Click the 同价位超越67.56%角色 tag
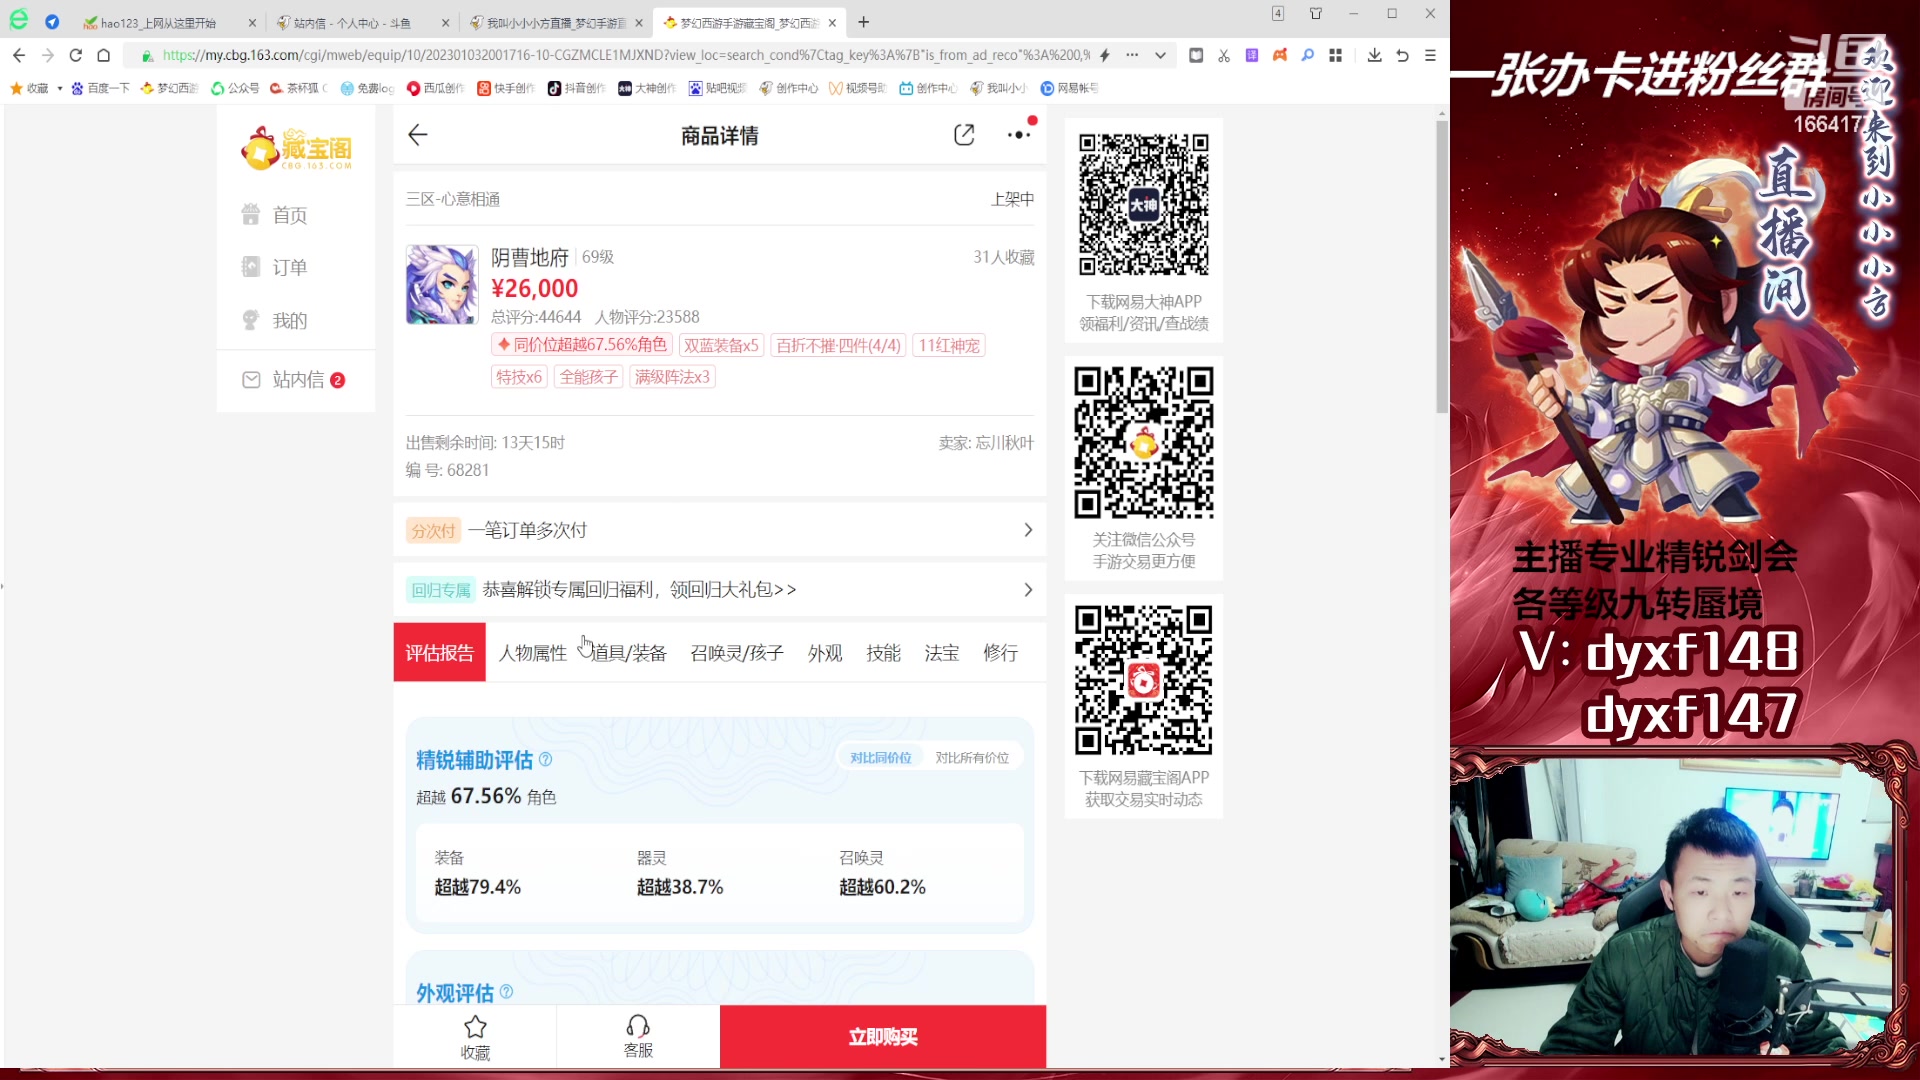The width and height of the screenshot is (1920, 1080). (582, 345)
